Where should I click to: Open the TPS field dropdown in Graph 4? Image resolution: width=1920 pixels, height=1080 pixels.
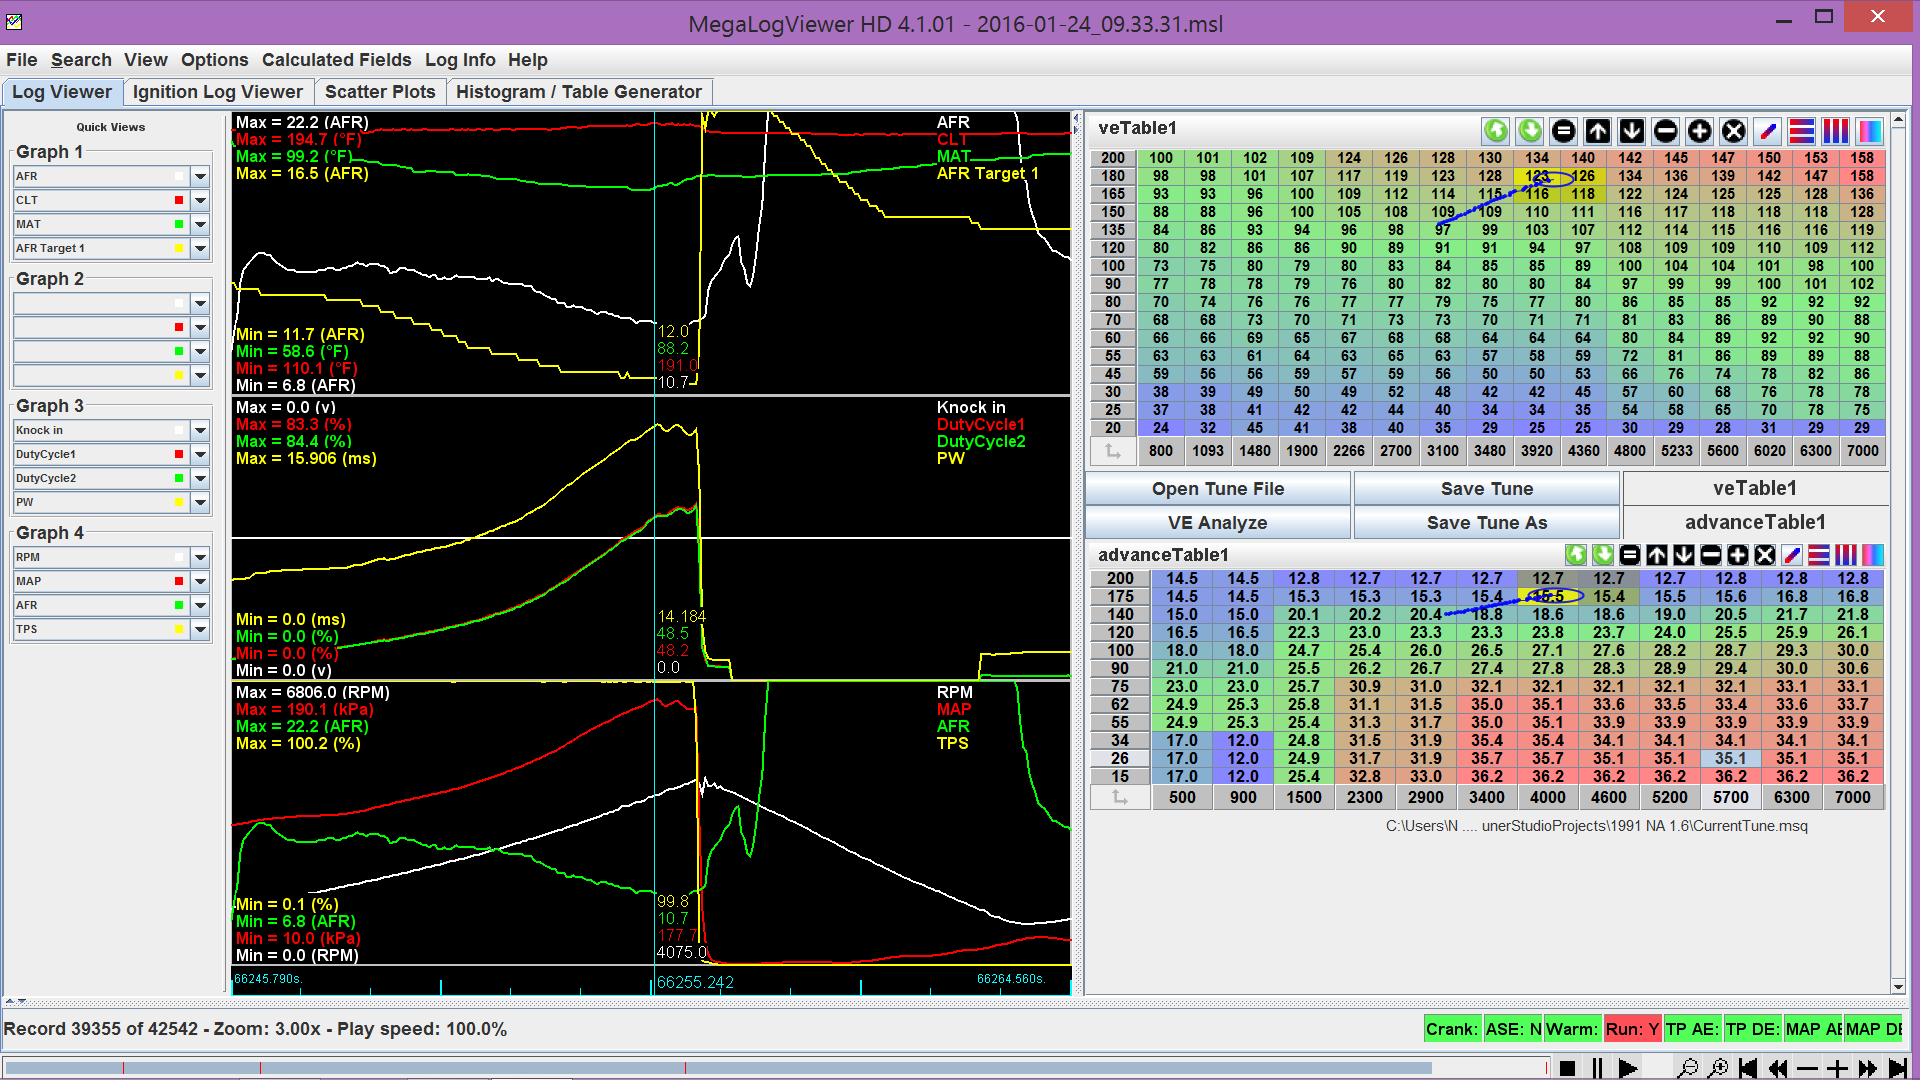pyautogui.click(x=200, y=629)
